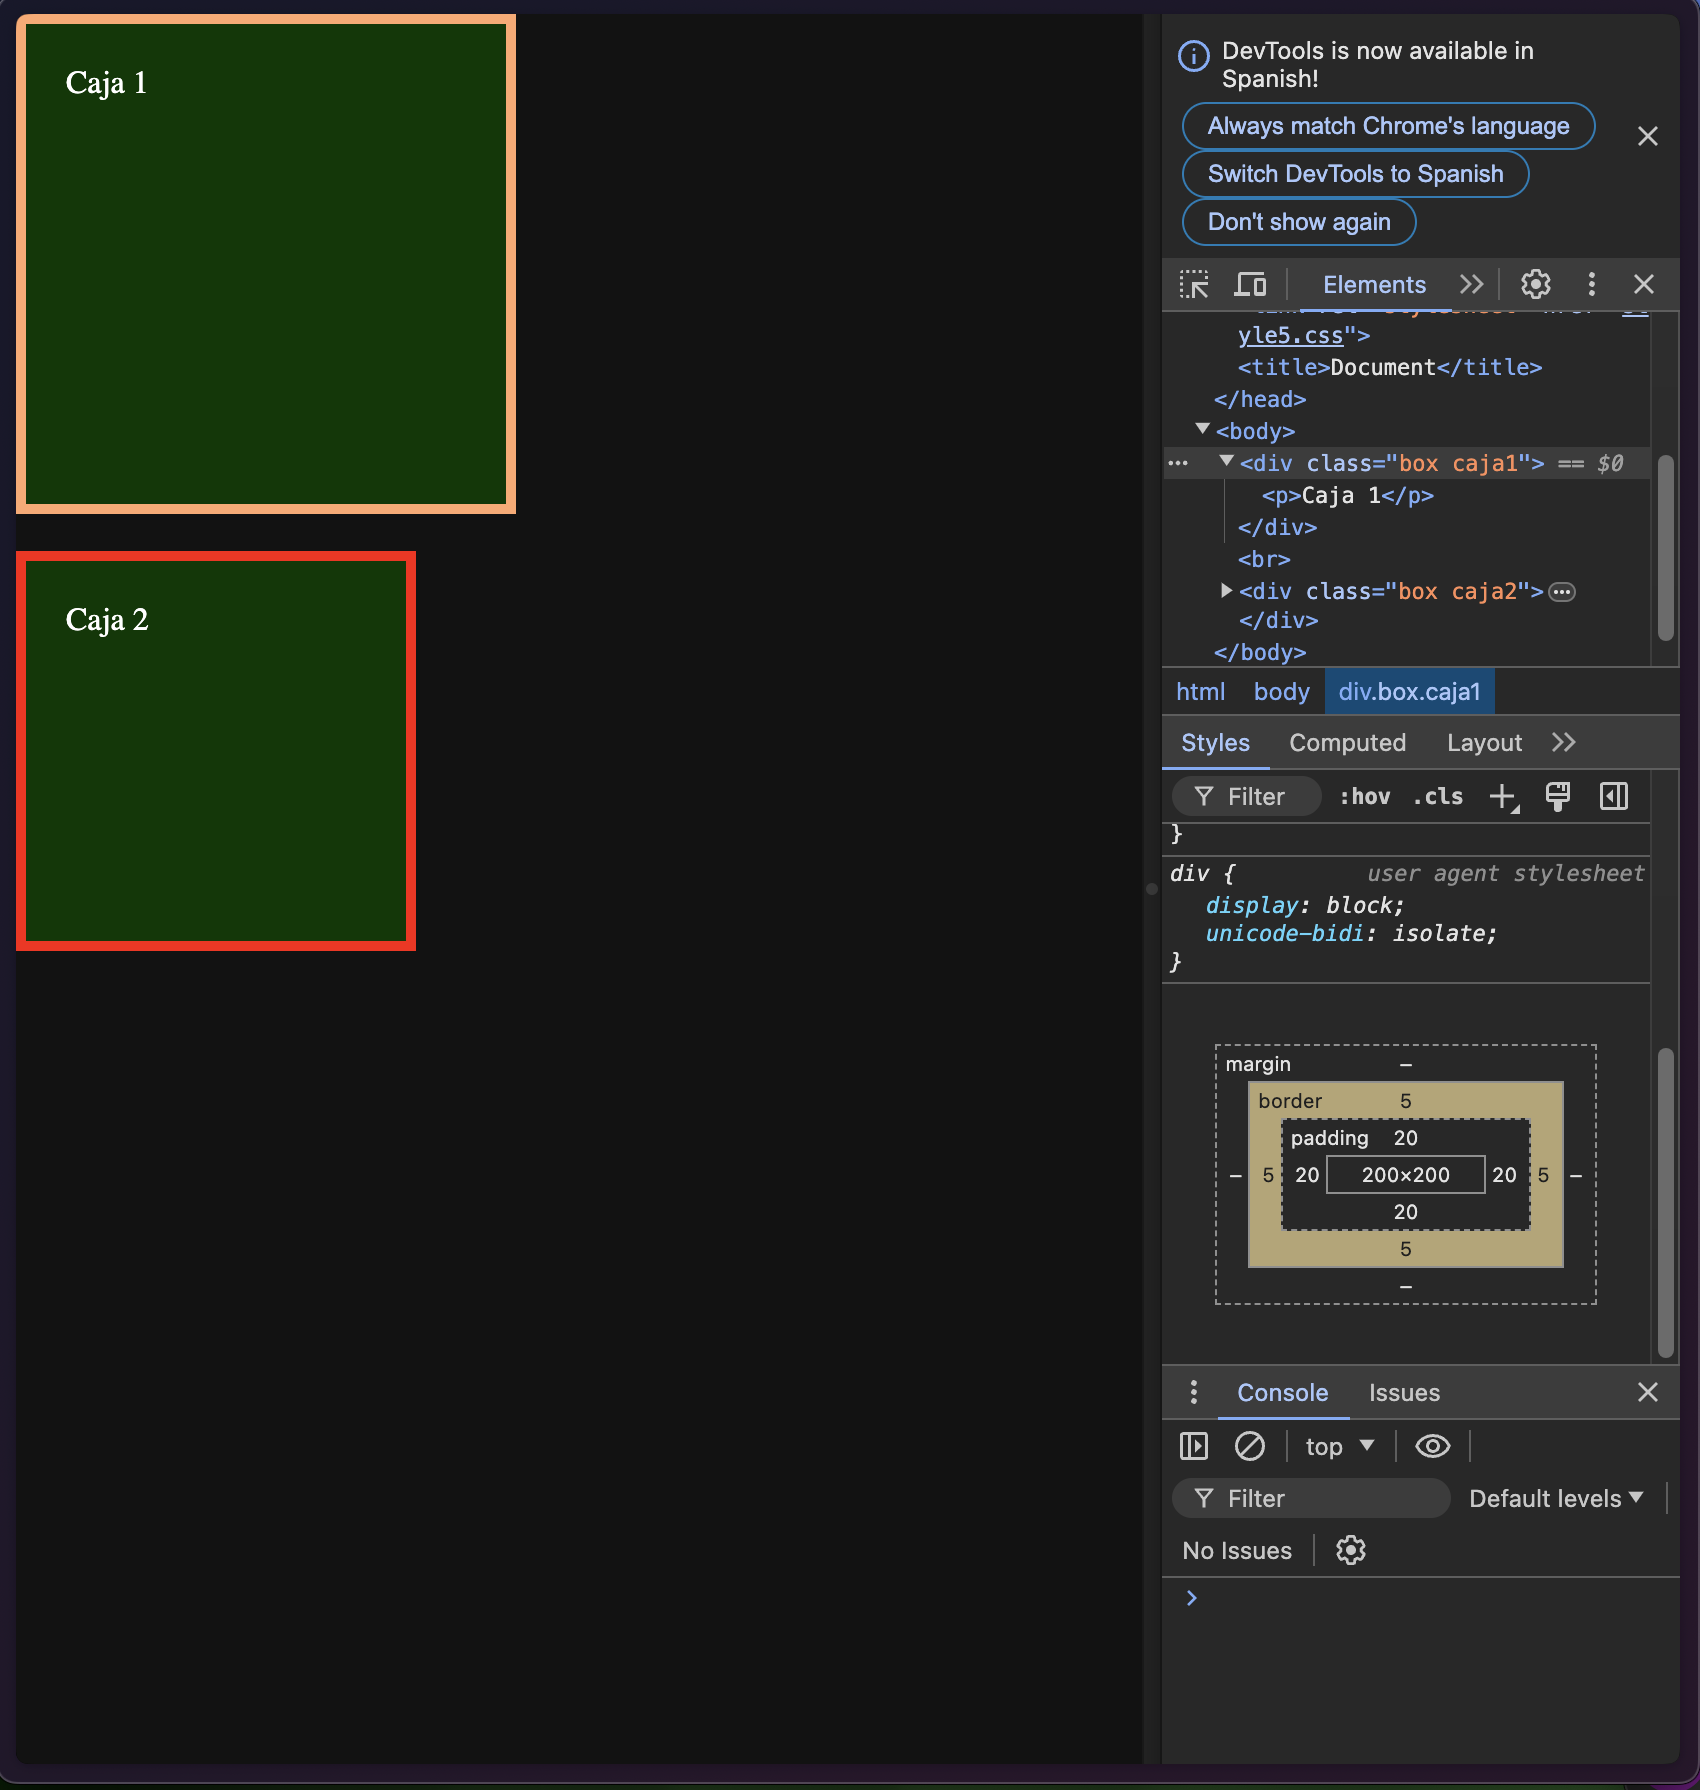Switch to the Issues drawer tab
This screenshot has width=1700, height=1790.
(x=1404, y=1393)
